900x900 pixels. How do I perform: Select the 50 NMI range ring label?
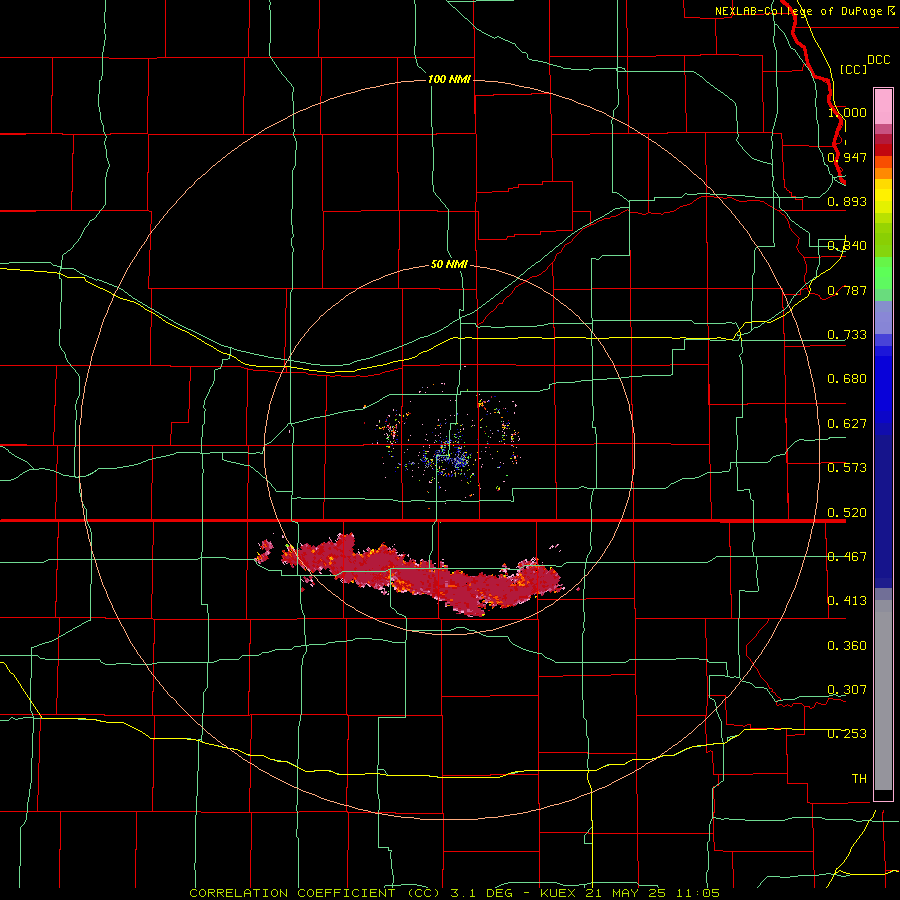coord(449,264)
